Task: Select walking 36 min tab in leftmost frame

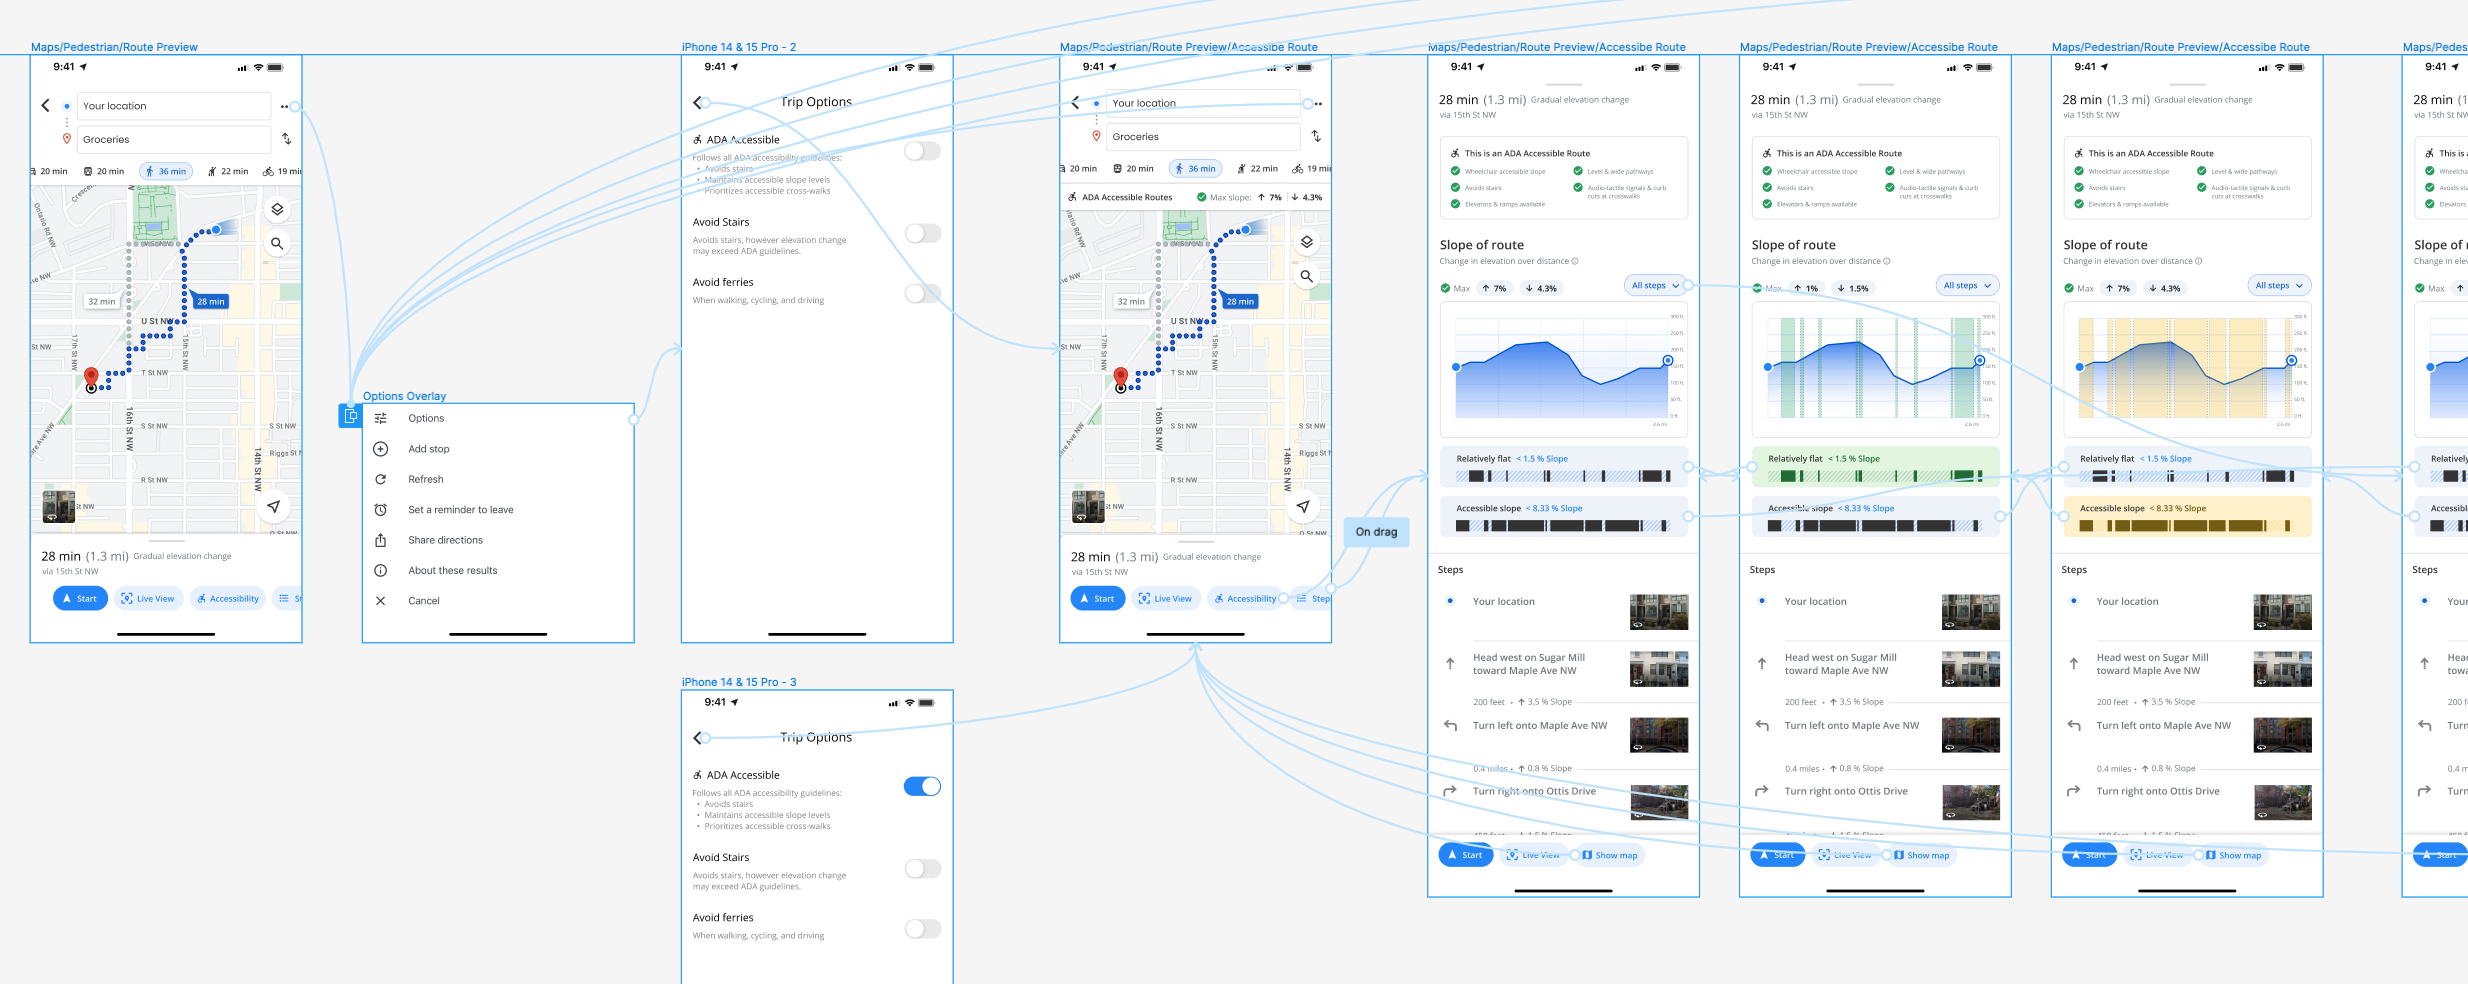Action: (166, 171)
